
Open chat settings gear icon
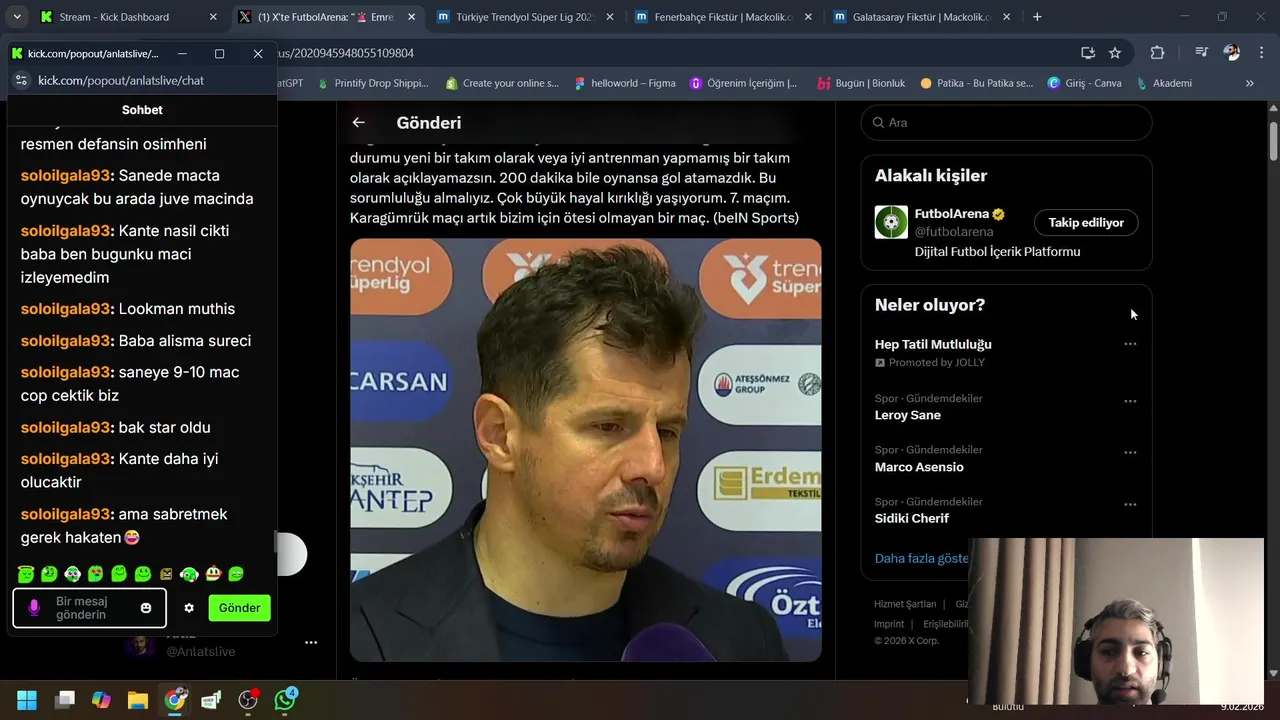[x=189, y=608]
